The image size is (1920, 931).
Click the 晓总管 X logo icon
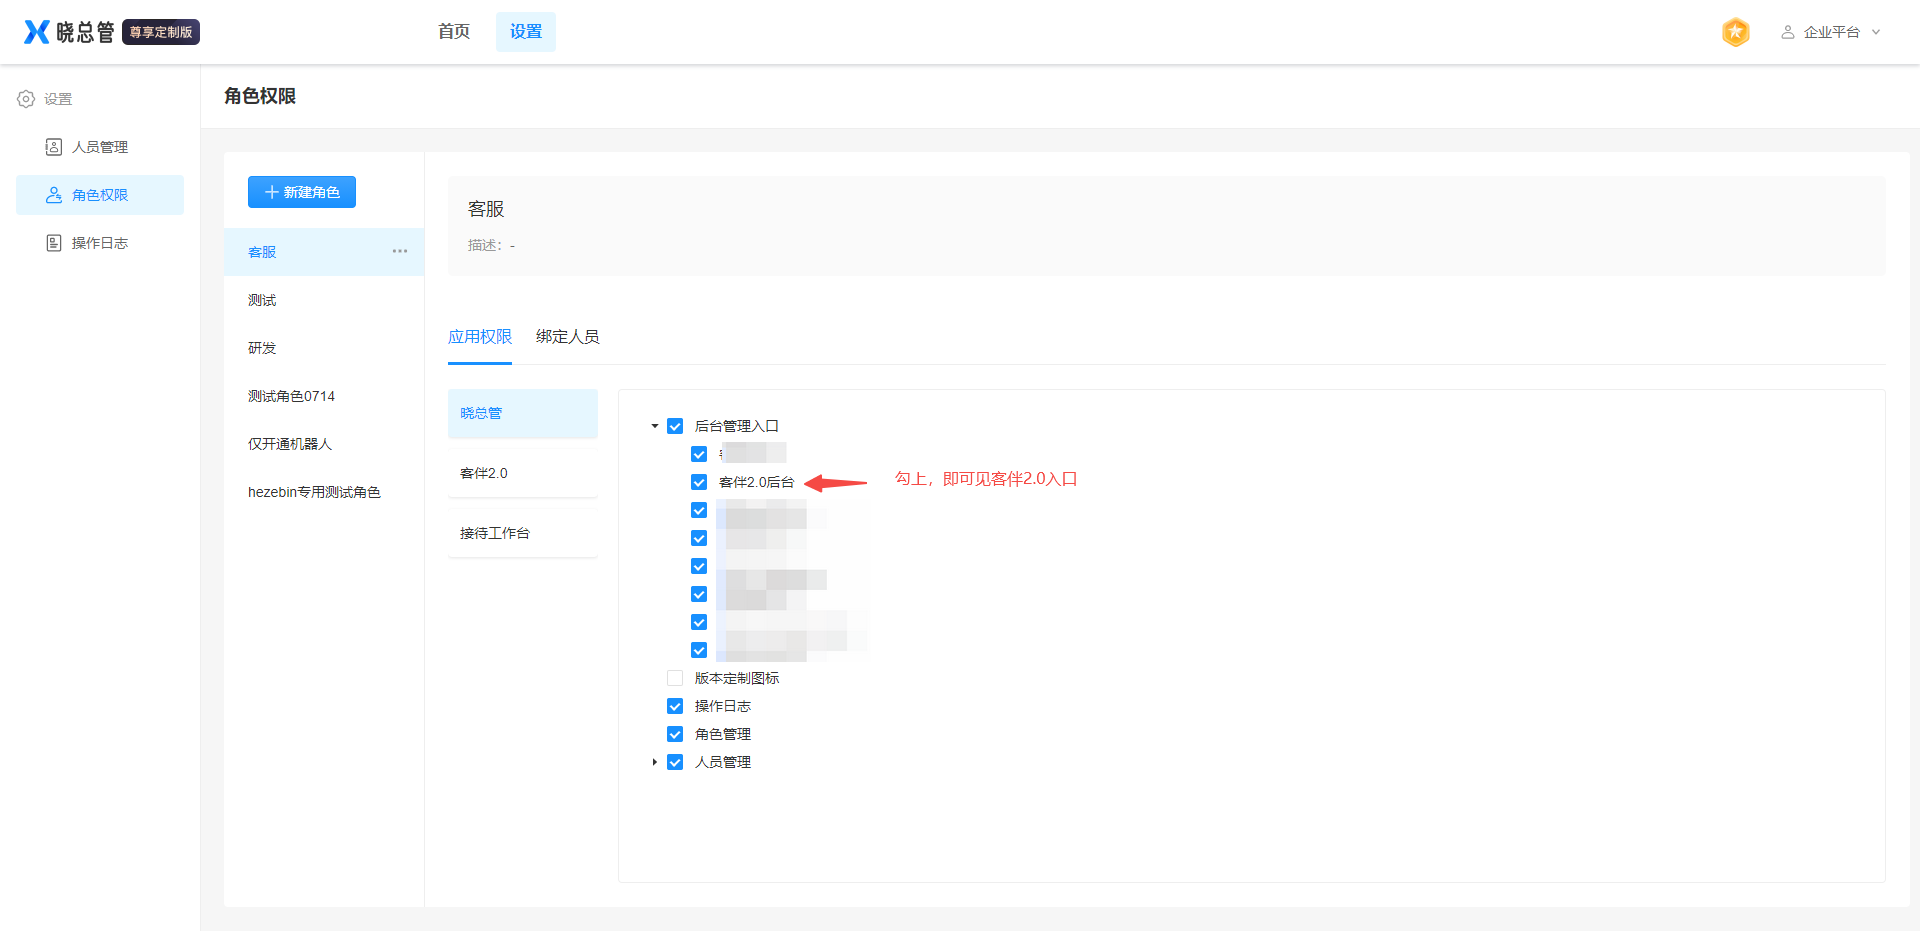pos(37,32)
